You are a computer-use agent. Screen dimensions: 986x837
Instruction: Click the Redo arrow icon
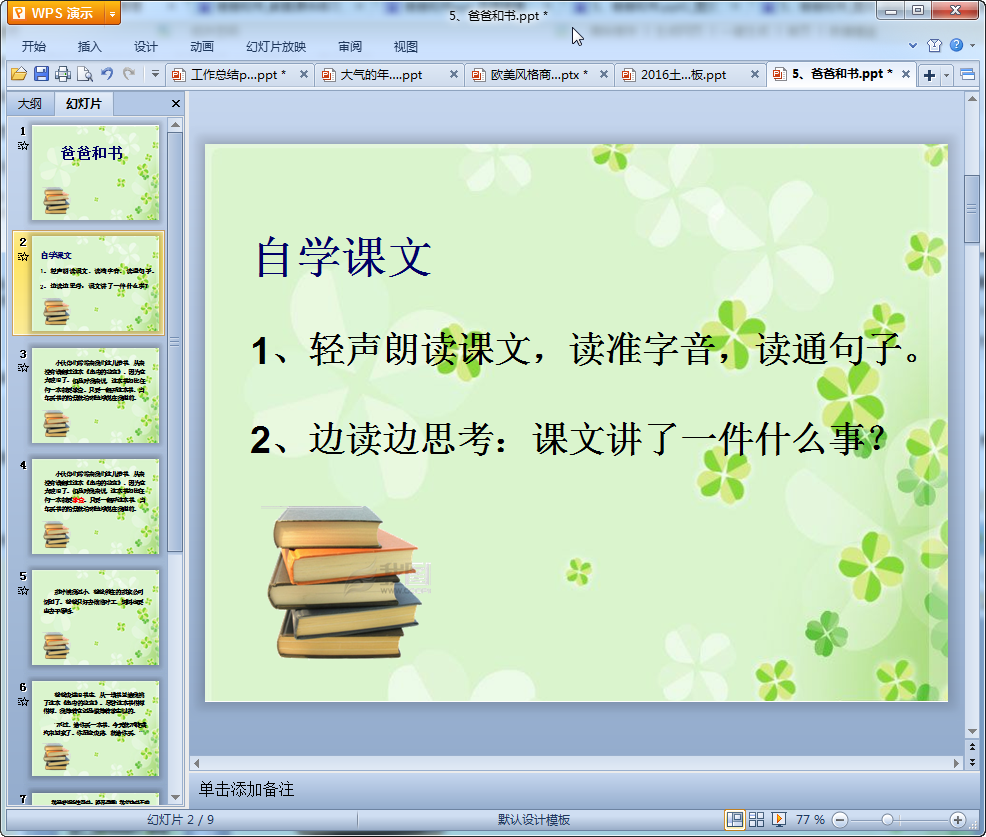click(x=129, y=74)
